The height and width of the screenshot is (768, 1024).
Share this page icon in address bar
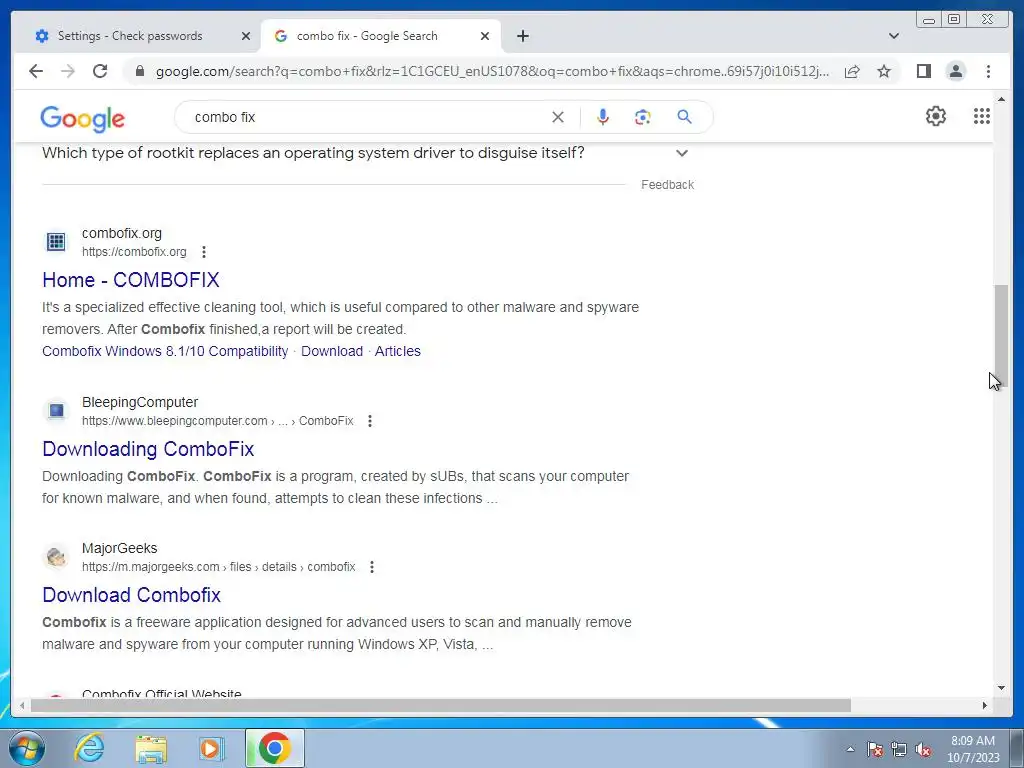pos(852,71)
